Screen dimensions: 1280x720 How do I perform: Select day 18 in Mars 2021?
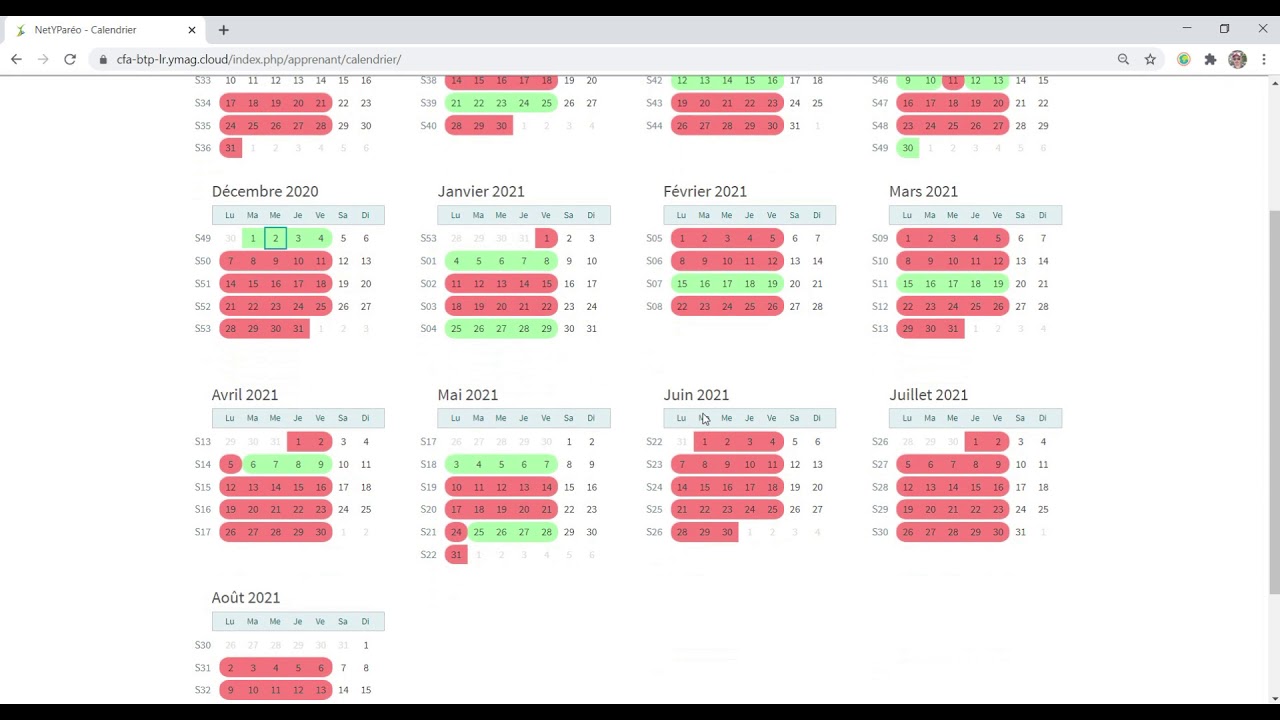coord(975,284)
